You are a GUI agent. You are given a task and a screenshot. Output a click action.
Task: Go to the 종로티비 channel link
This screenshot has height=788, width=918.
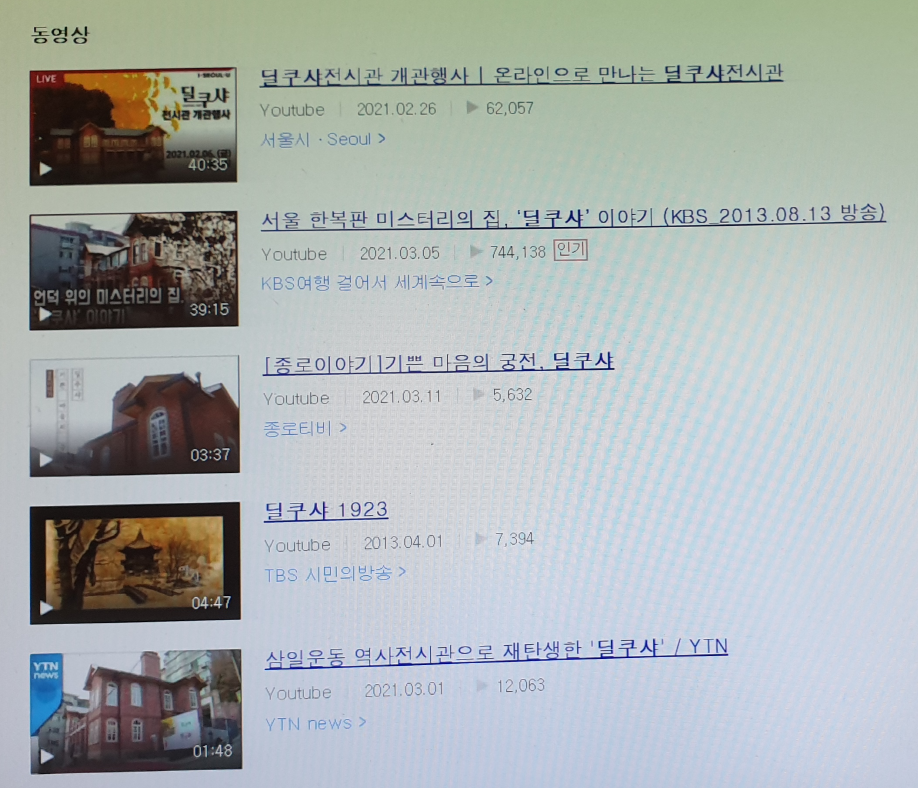pos(305,429)
